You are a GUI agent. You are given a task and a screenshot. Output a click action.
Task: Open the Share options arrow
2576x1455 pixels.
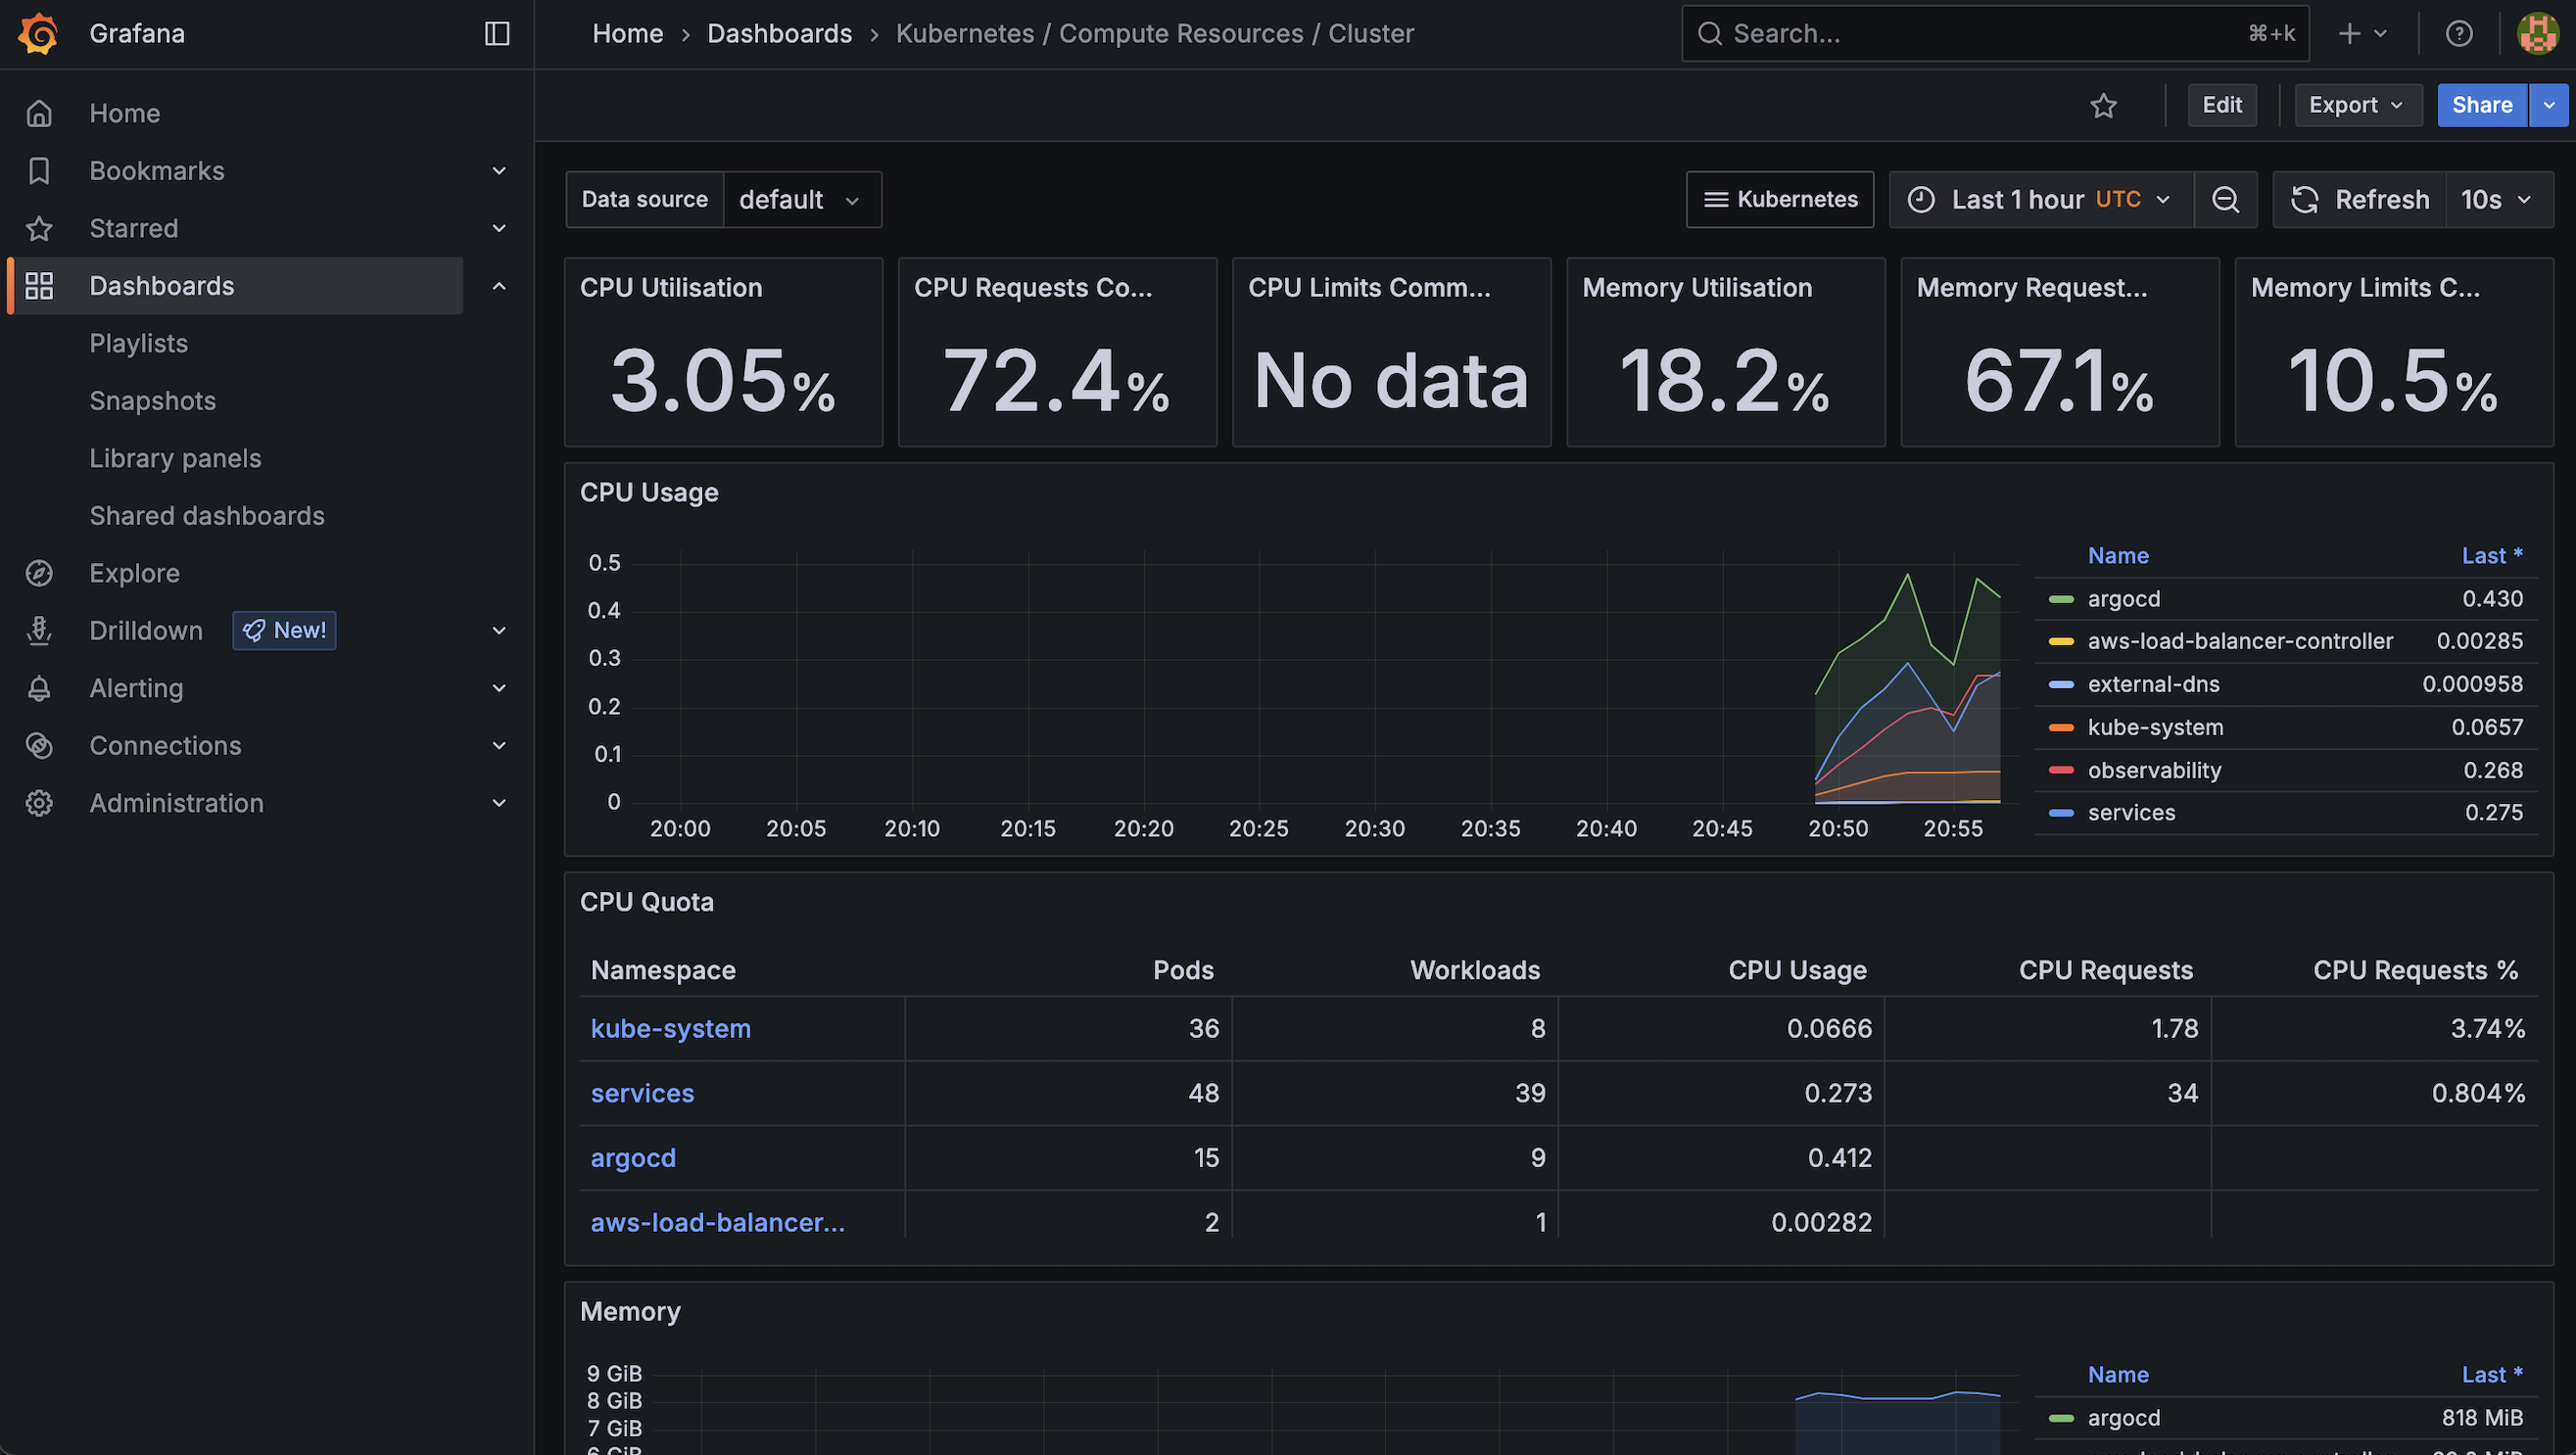click(x=2549, y=105)
